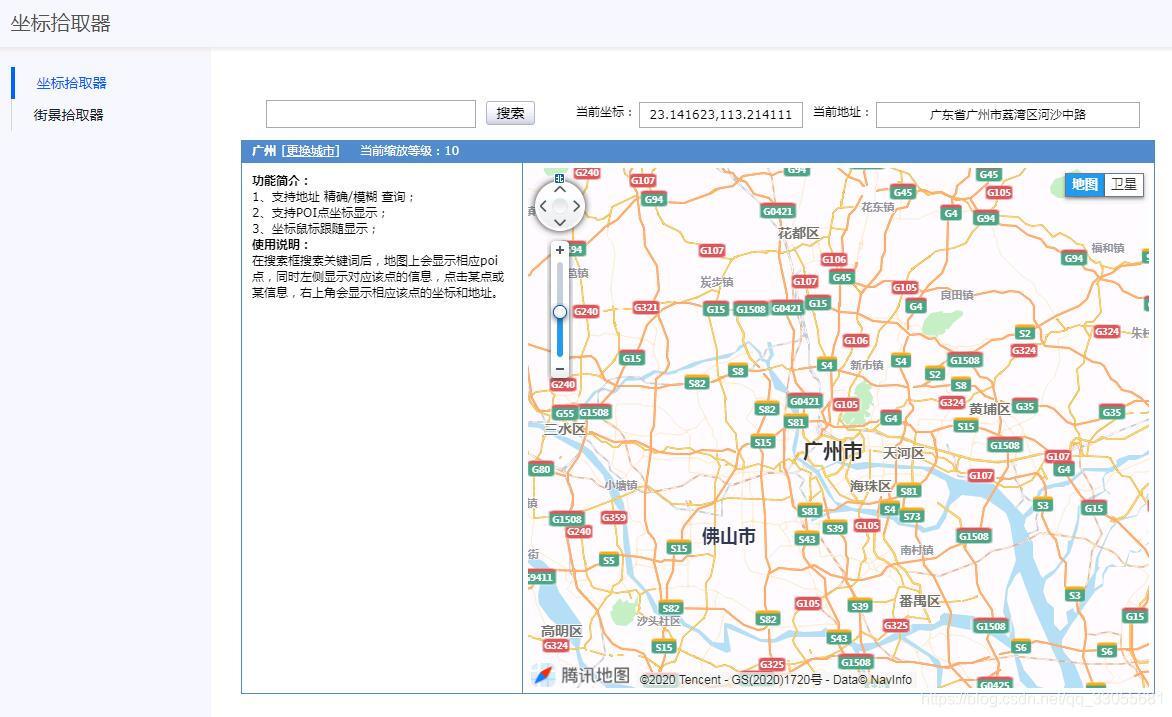The height and width of the screenshot is (717, 1172).
Task: Click the zoom slider handle
Action: pyautogui.click(x=560, y=312)
